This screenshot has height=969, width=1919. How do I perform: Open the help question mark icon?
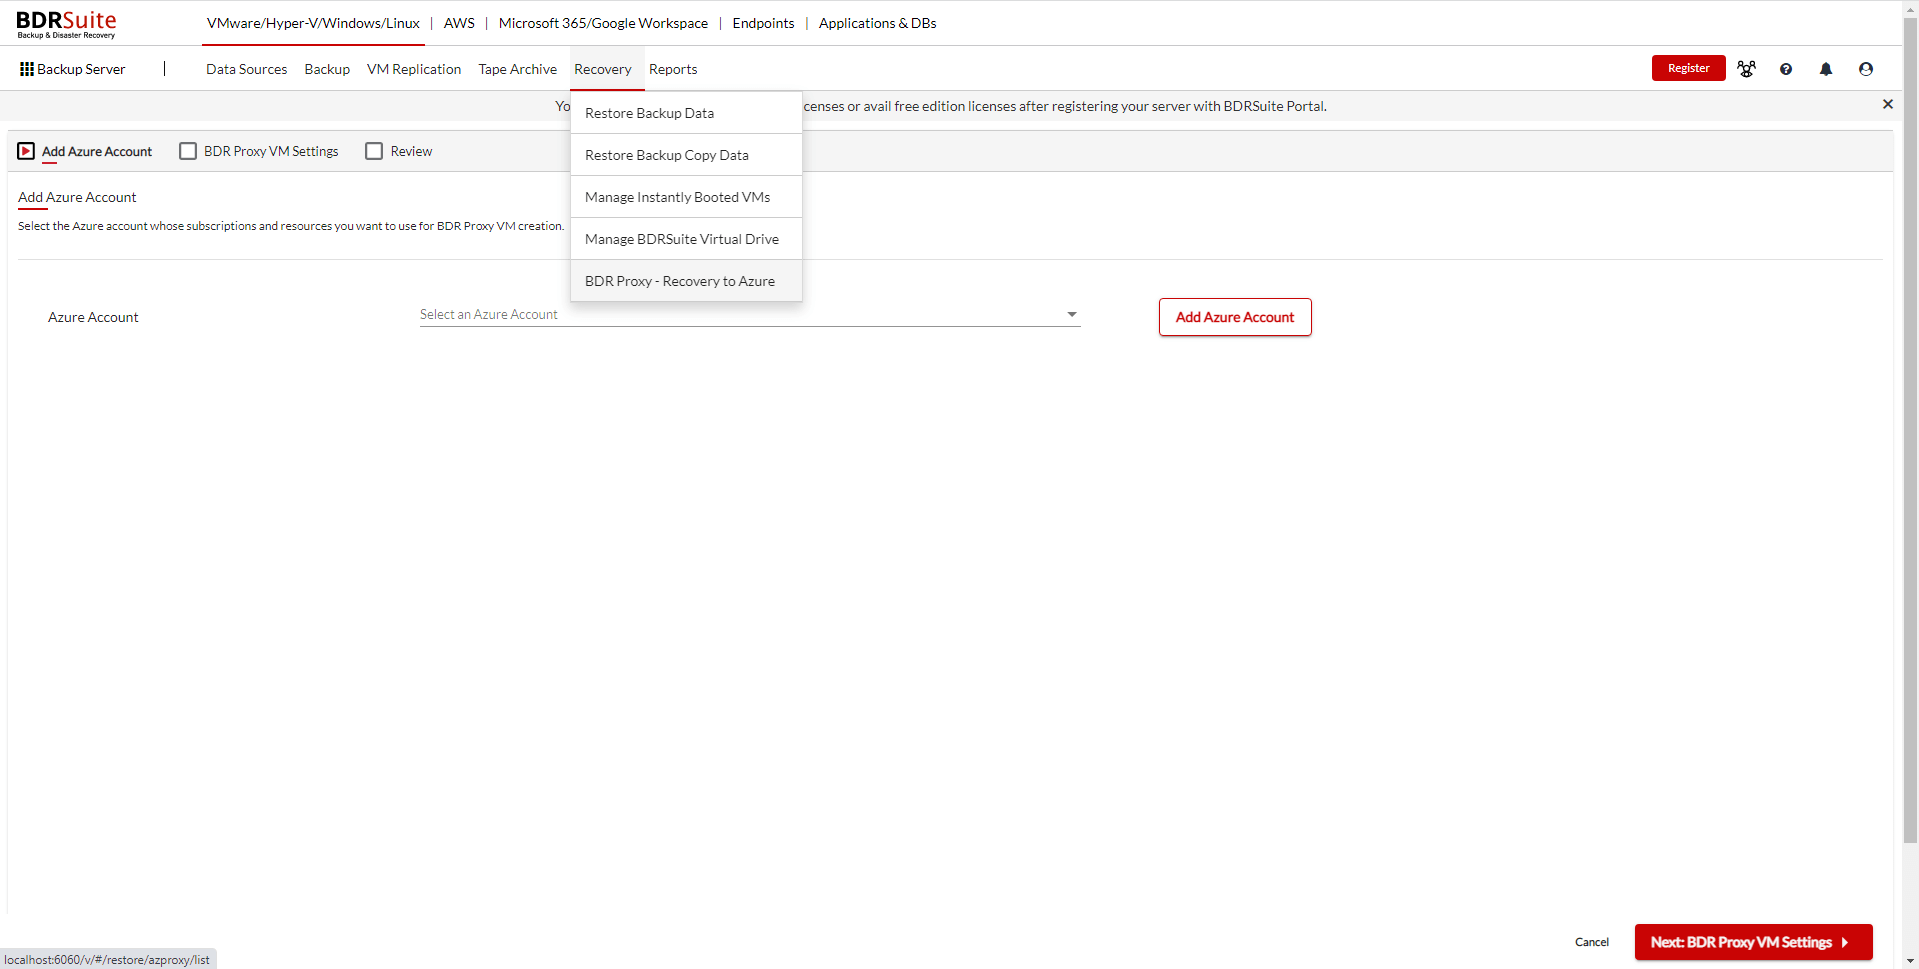(1786, 69)
